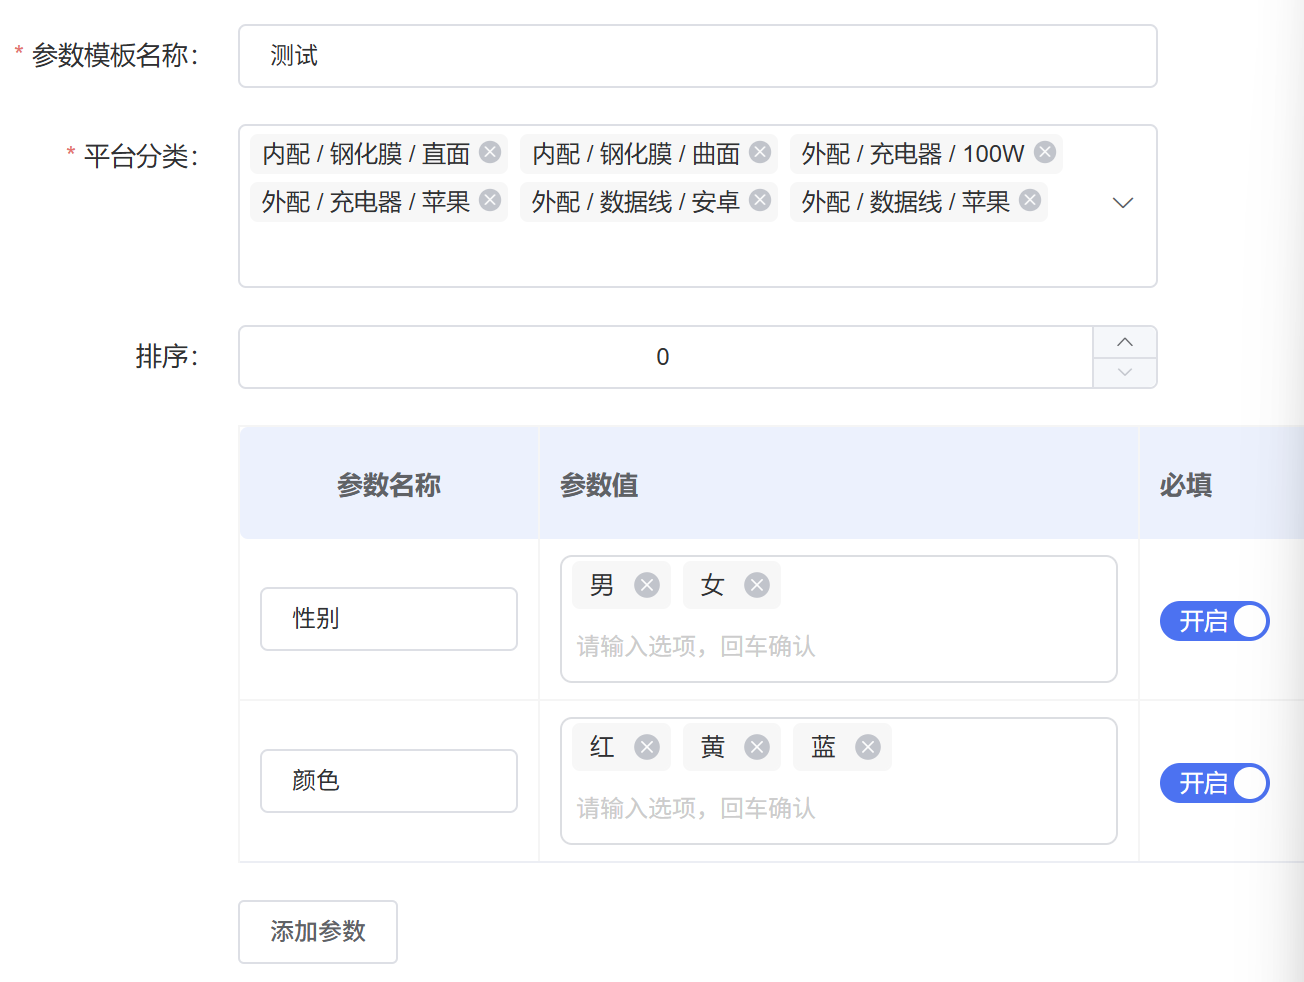Expand the 平台分类 dropdown arrow
The width and height of the screenshot is (1304, 982).
pyautogui.click(x=1123, y=203)
